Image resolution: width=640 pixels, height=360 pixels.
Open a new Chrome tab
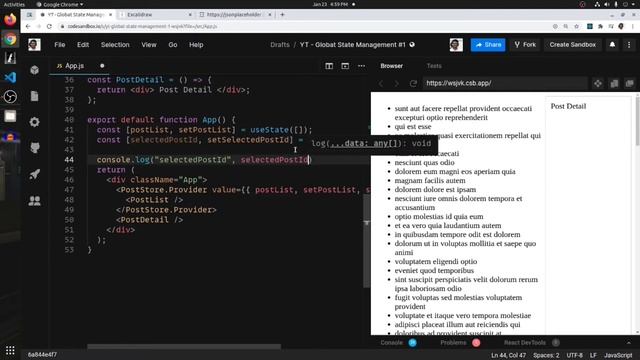pos(282,14)
